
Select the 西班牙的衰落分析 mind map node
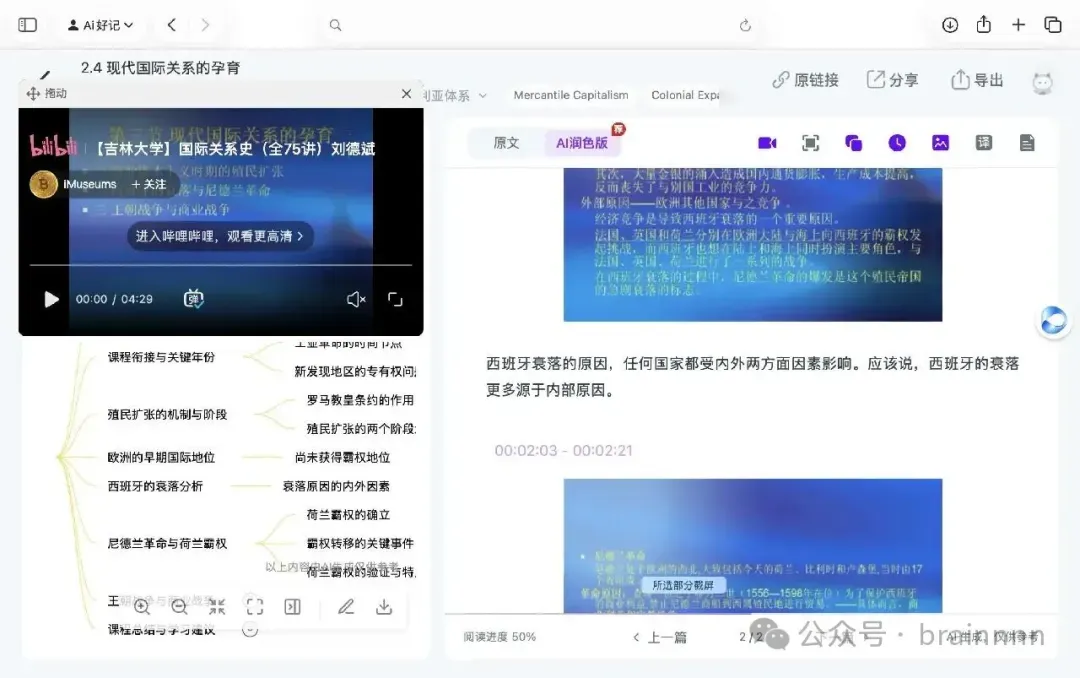pyautogui.click(x=155, y=486)
